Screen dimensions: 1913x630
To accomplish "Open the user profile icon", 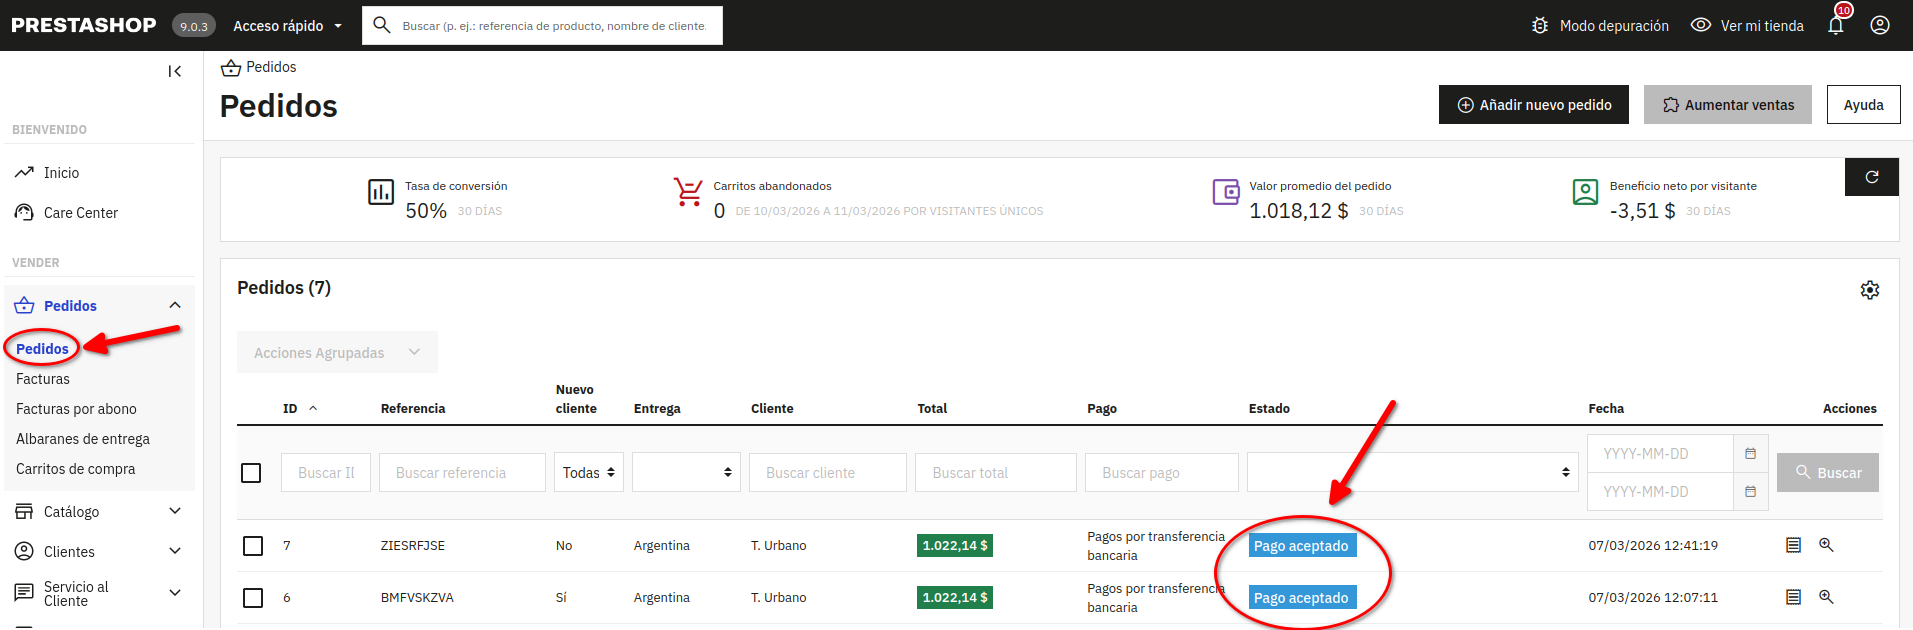I will pyautogui.click(x=1879, y=26).
